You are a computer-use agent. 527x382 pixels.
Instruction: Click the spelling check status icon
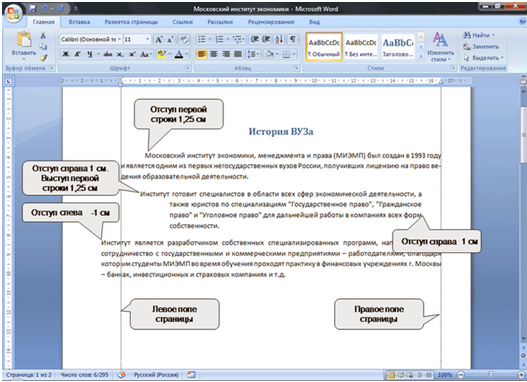121,375
